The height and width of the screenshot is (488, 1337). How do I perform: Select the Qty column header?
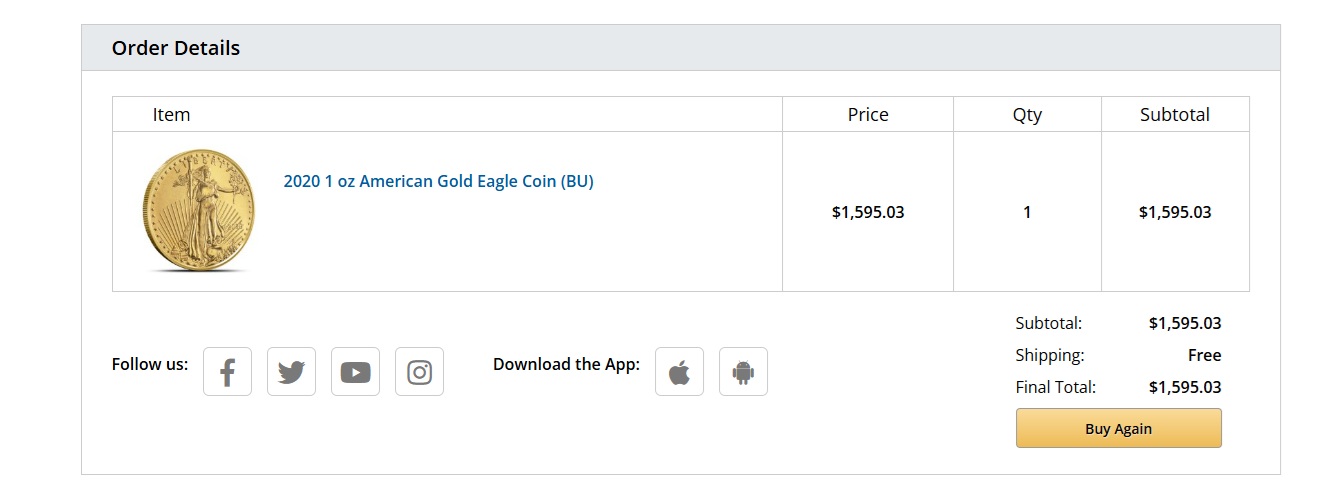tap(1027, 115)
